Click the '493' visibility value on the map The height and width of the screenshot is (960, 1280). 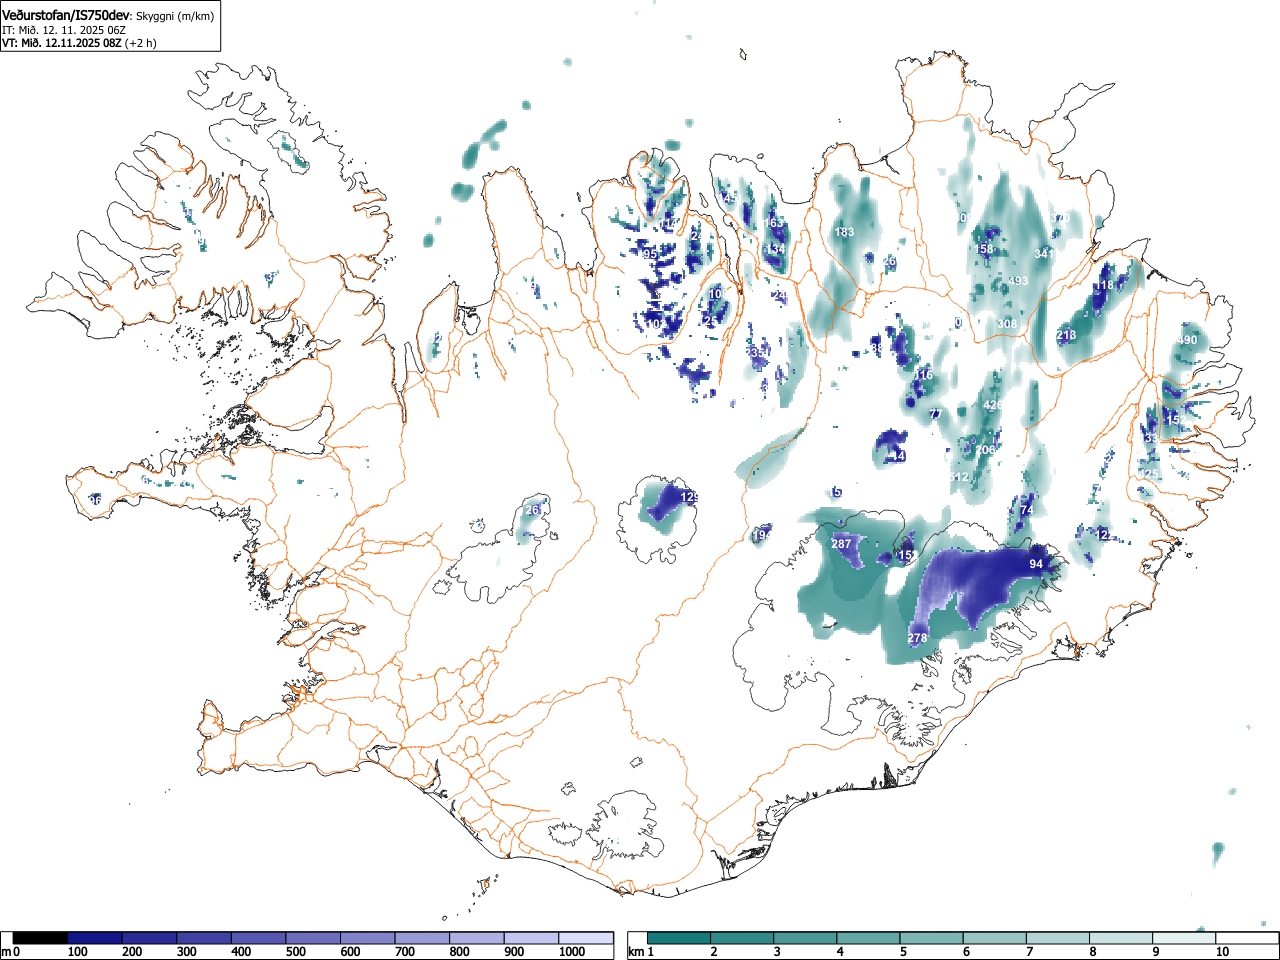pos(1018,281)
